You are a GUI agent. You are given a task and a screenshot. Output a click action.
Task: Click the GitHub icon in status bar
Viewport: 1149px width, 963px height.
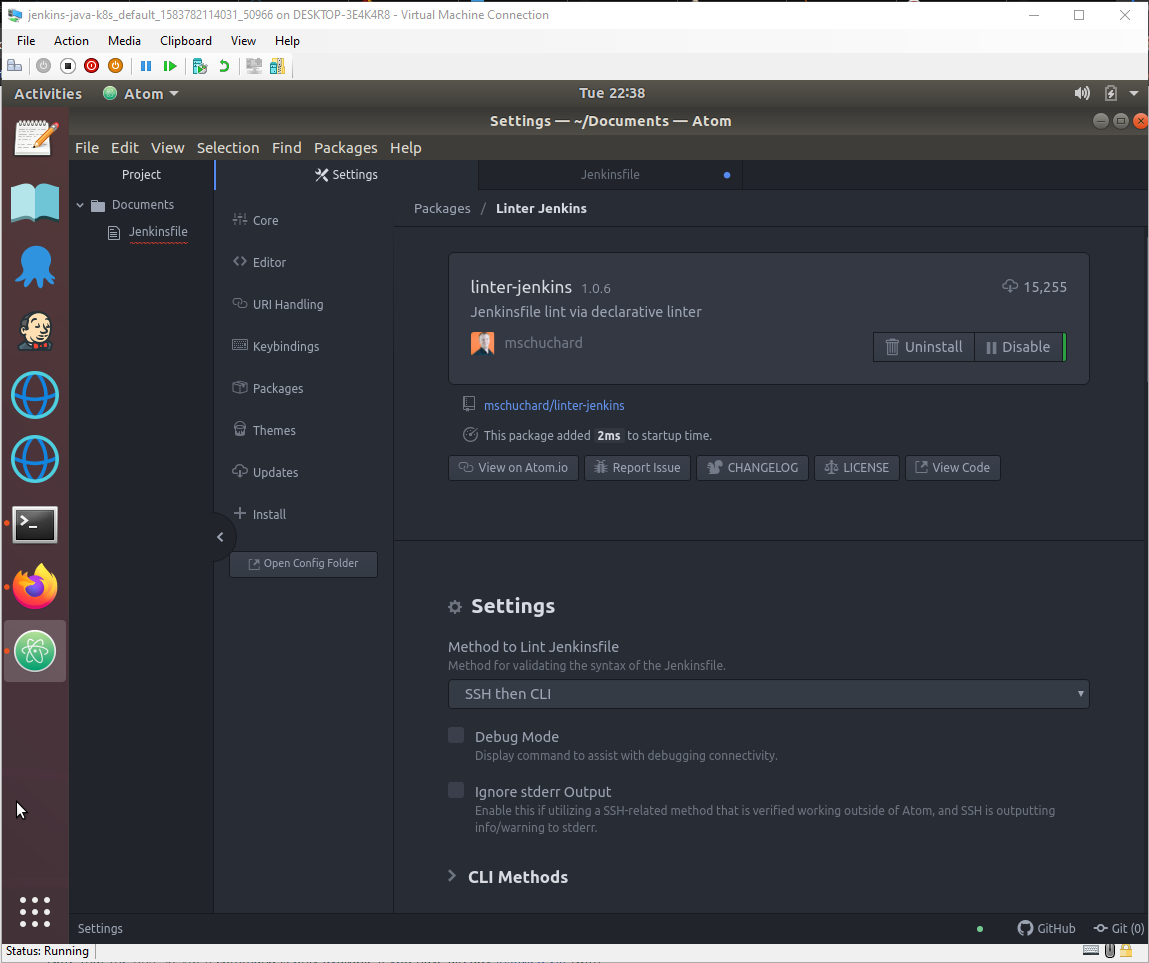1046,928
